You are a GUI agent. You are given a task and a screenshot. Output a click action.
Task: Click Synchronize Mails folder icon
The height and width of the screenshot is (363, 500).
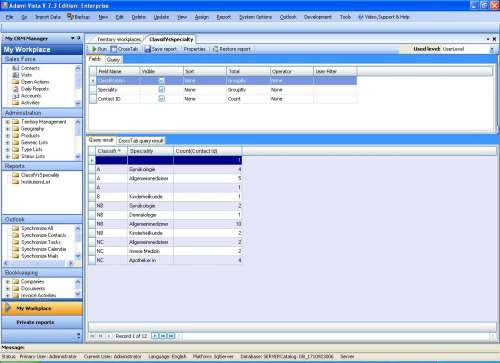pyautogui.click(x=16, y=256)
